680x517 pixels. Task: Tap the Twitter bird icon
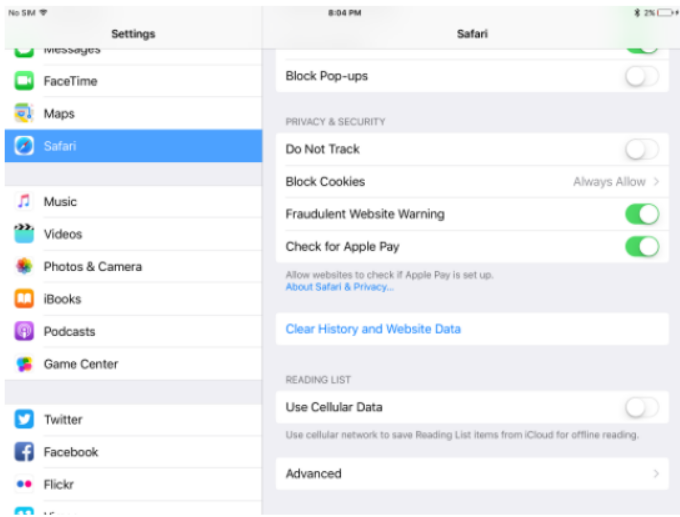click(x=25, y=420)
